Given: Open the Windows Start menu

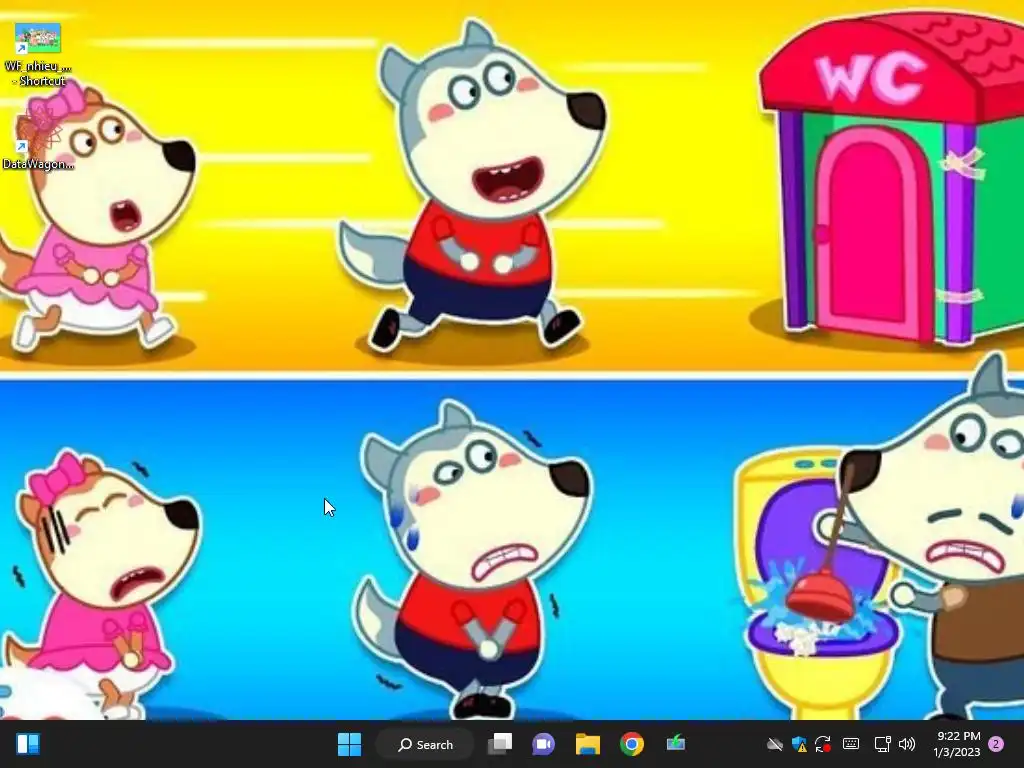Looking at the screenshot, I should [349, 744].
